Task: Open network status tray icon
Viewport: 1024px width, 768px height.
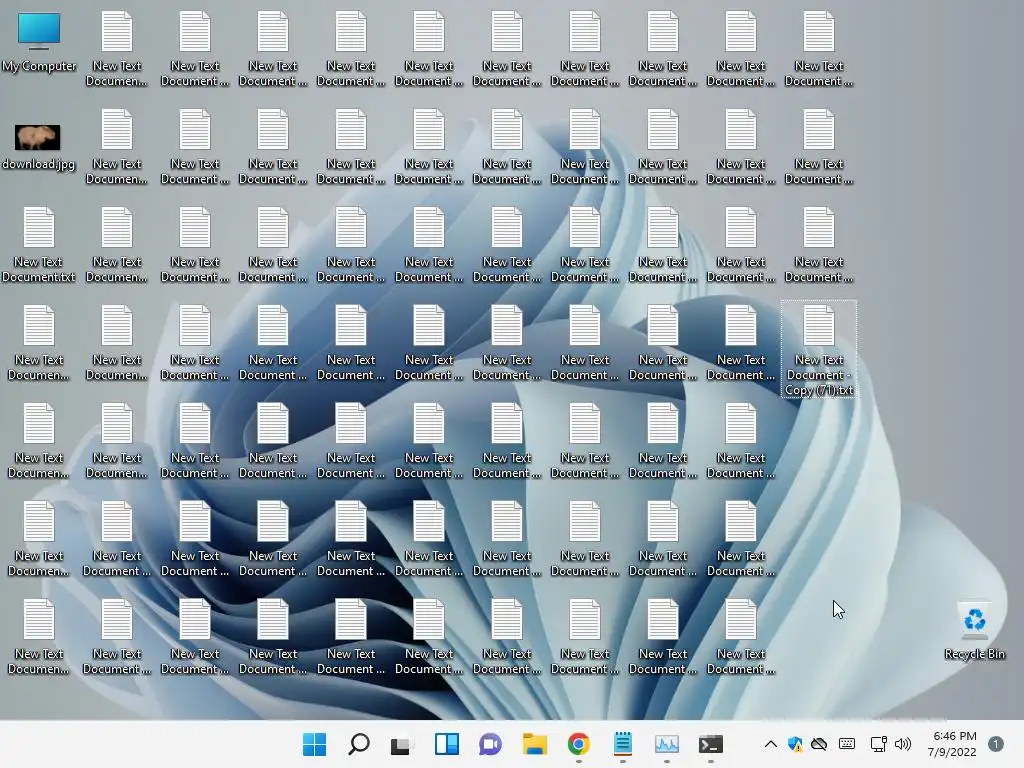Action: [x=878, y=744]
